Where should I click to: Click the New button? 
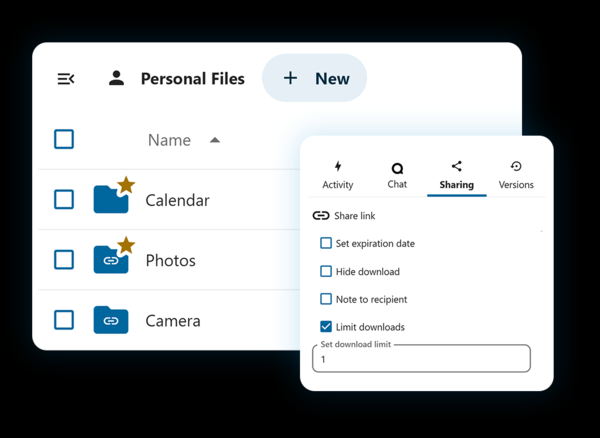[314, 78]
